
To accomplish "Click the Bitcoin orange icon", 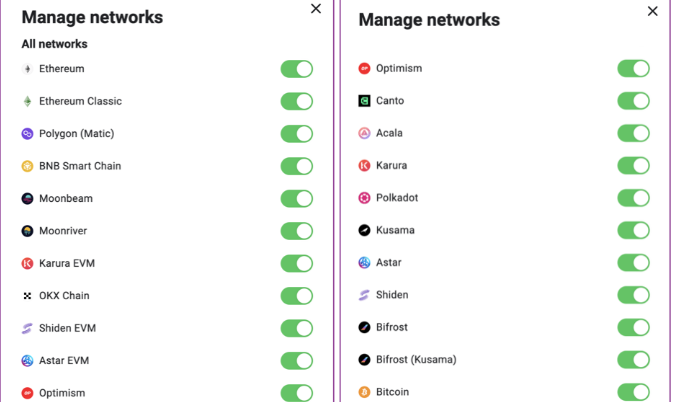I will click(364, 392).
